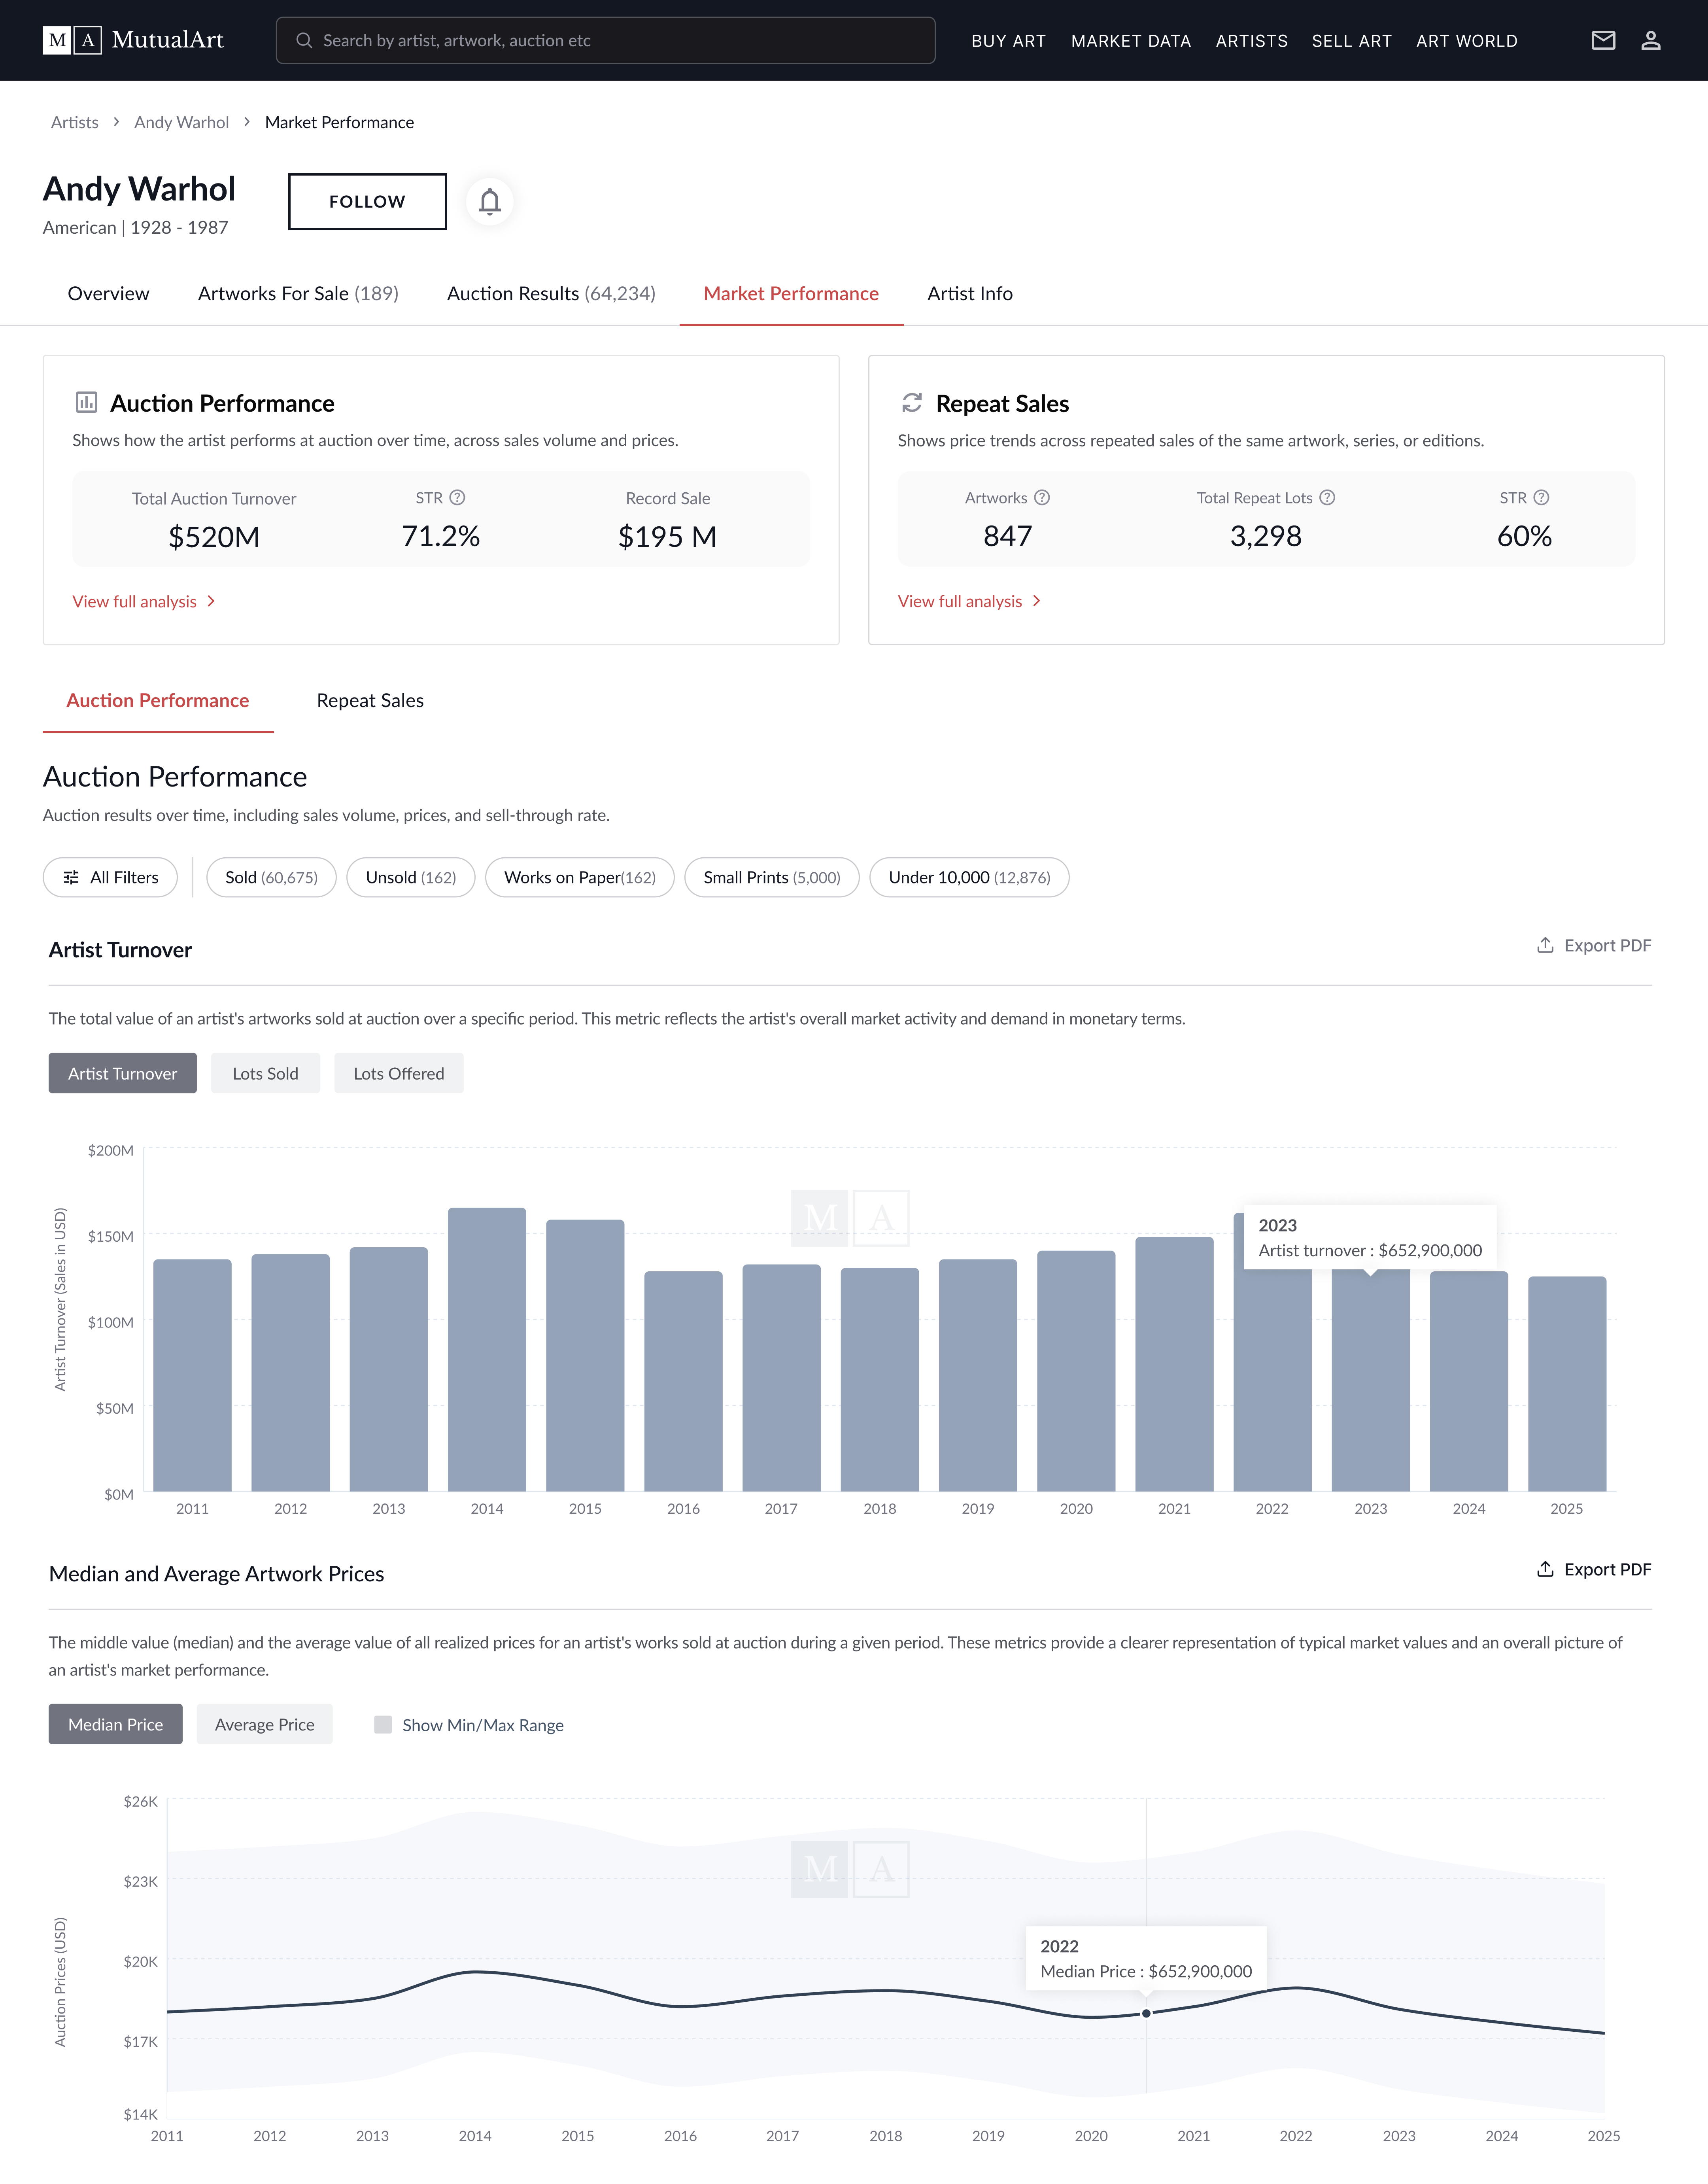Open the All Filters panel
This screenshot has width=1708, height=2184.
(x=110, y=877)
